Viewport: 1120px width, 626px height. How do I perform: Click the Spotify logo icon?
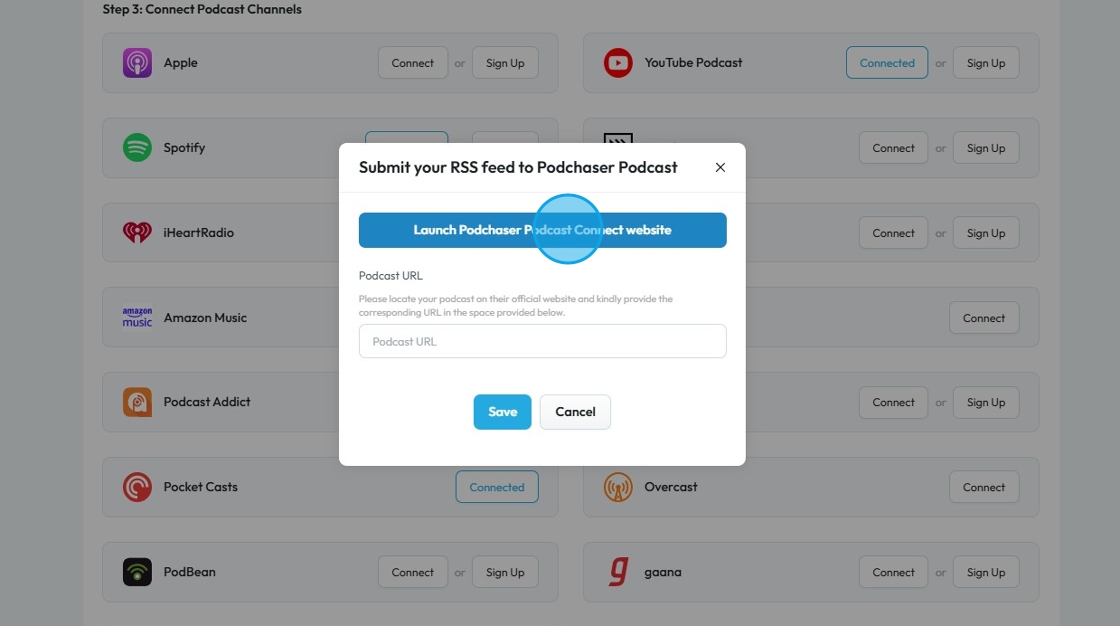coord(137,148)
